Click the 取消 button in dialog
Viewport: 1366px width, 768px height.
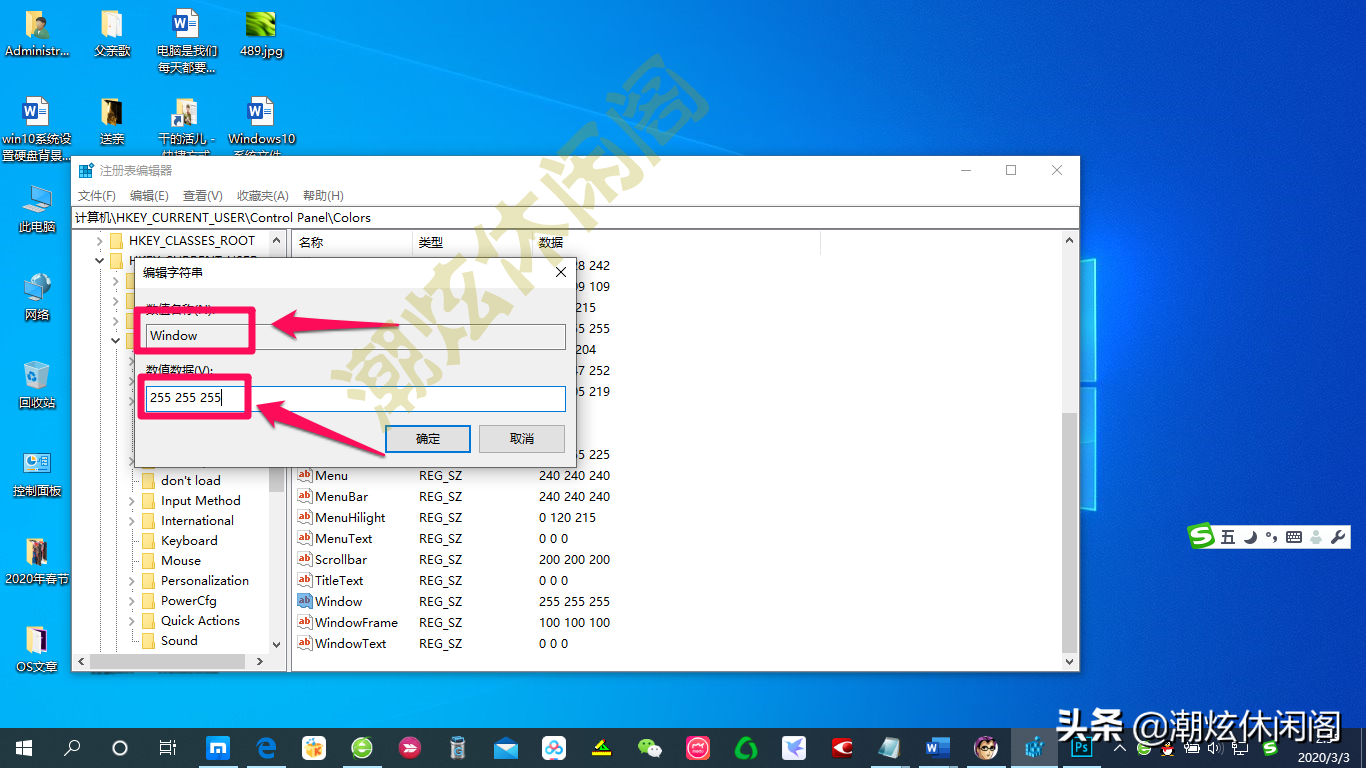pyautogui.click(x=522, y=439)
